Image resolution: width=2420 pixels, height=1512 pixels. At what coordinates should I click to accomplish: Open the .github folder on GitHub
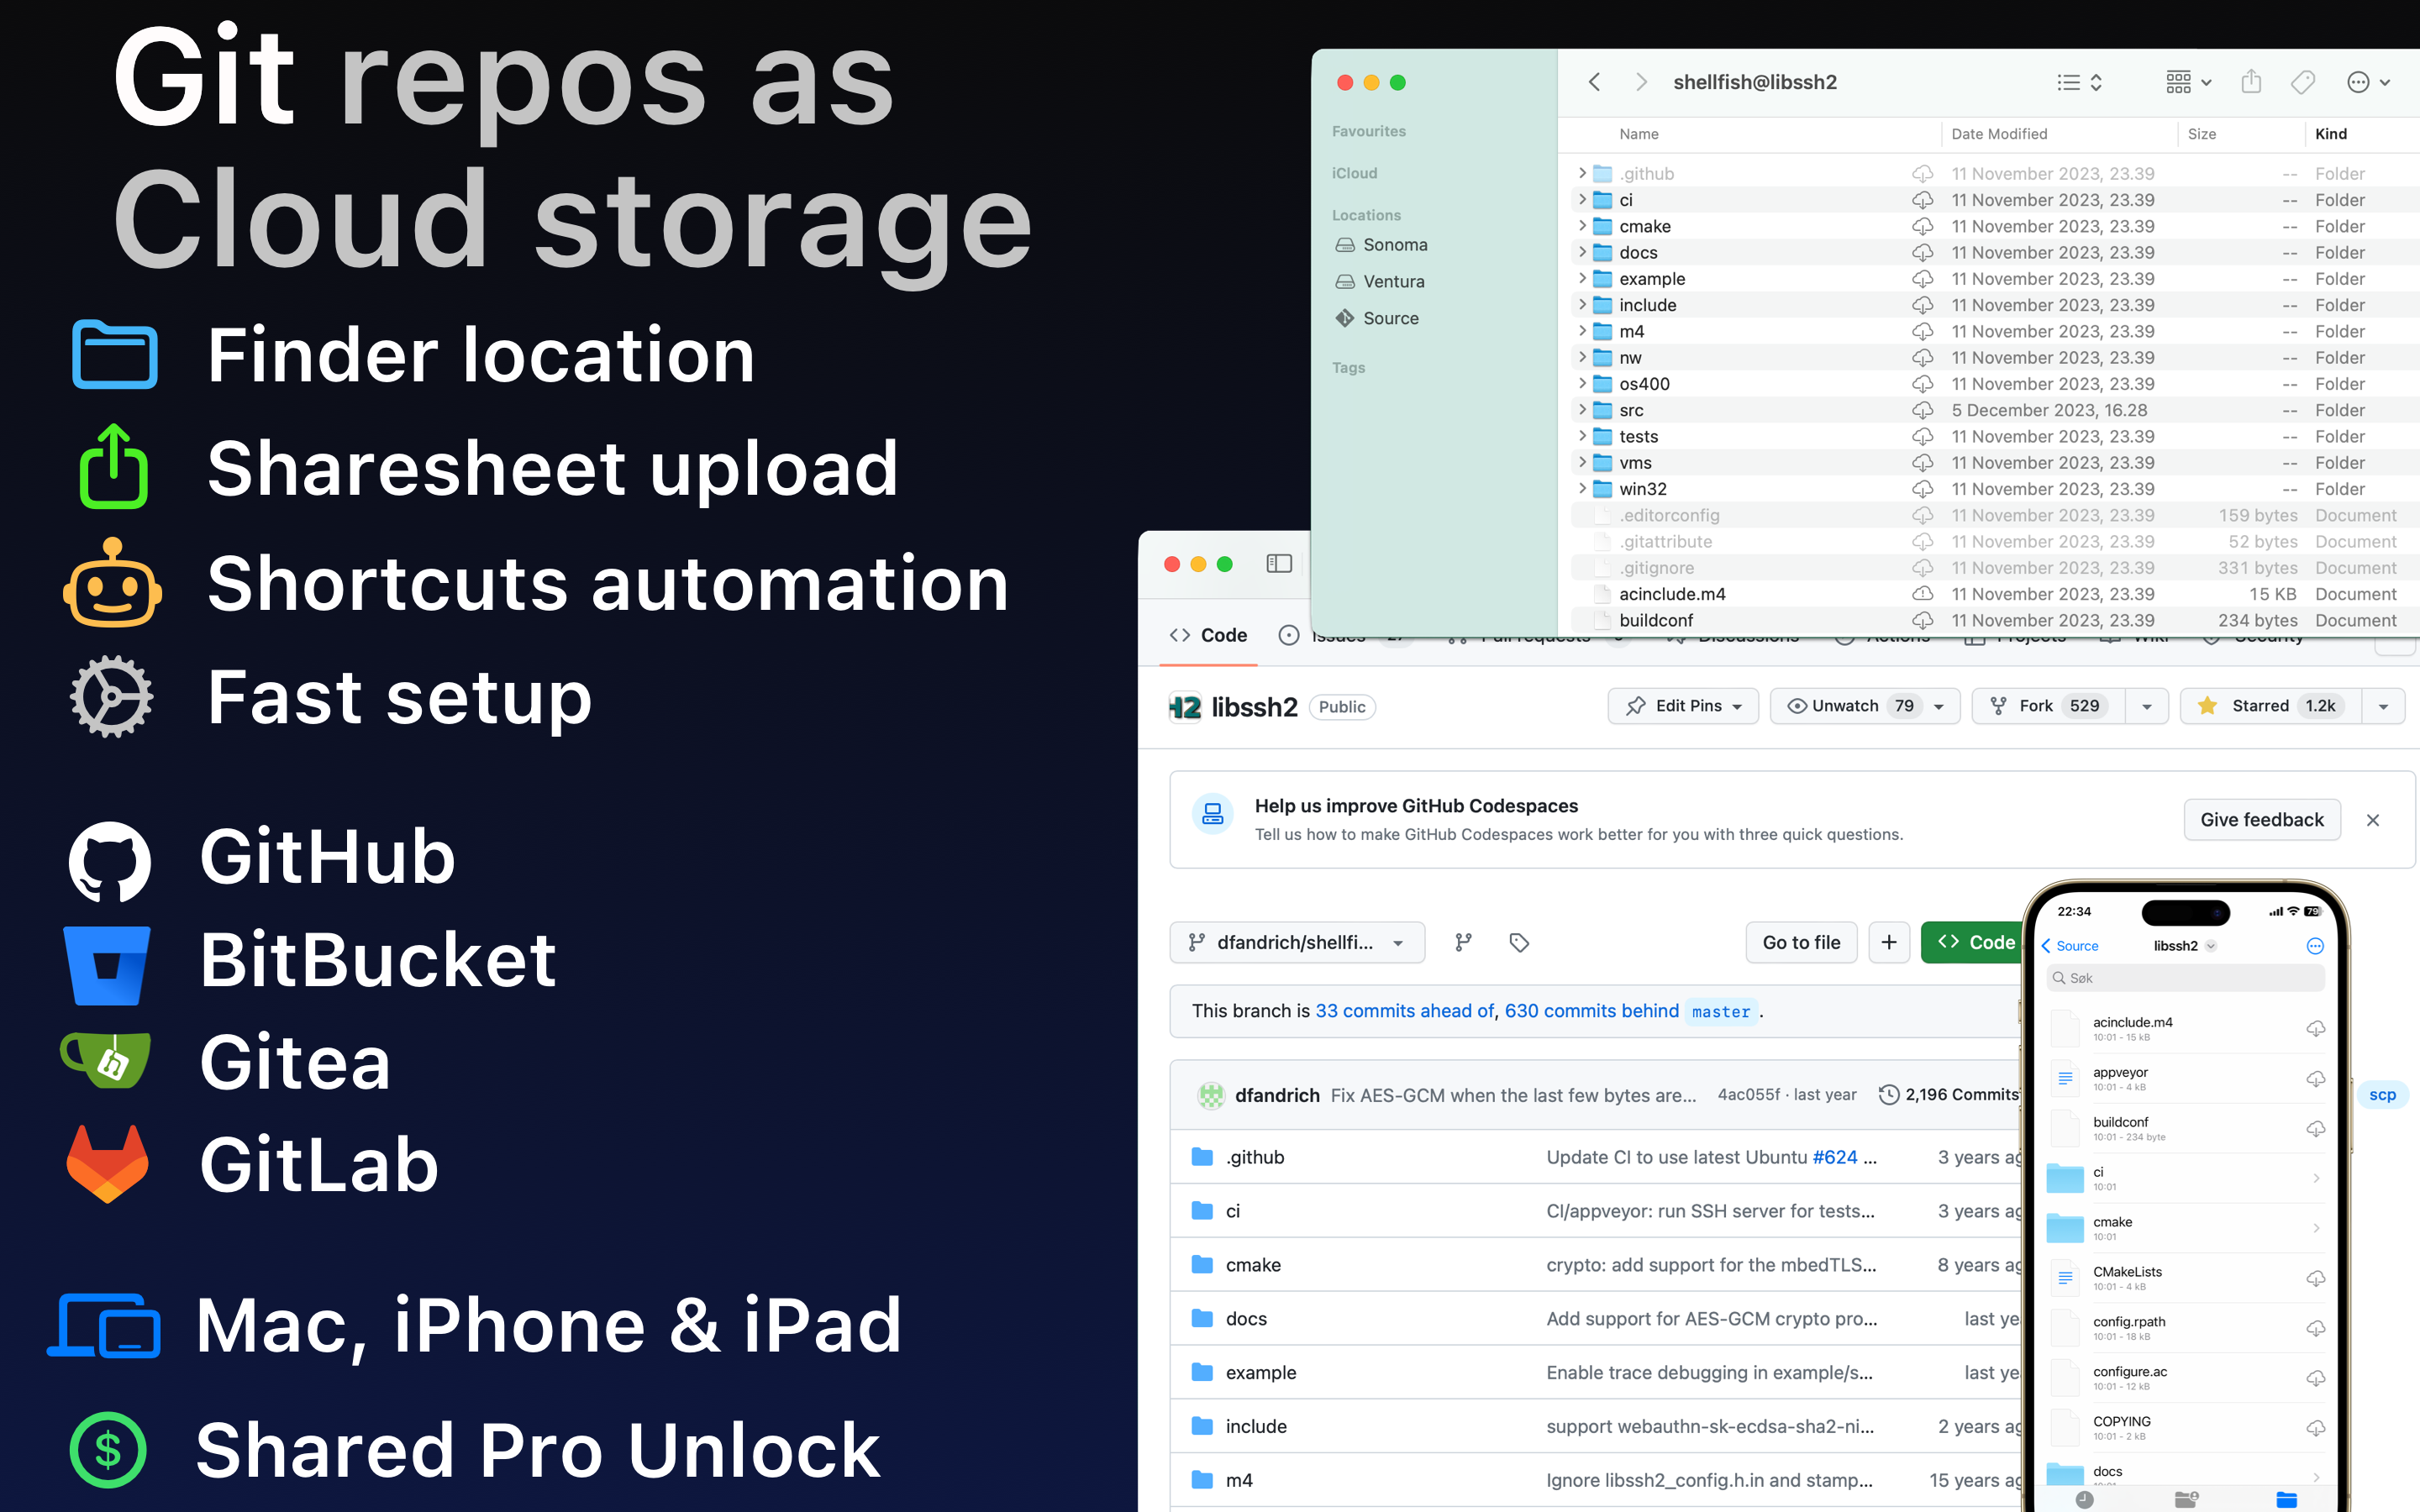pyautogui.click(x=1255, y=1157)
